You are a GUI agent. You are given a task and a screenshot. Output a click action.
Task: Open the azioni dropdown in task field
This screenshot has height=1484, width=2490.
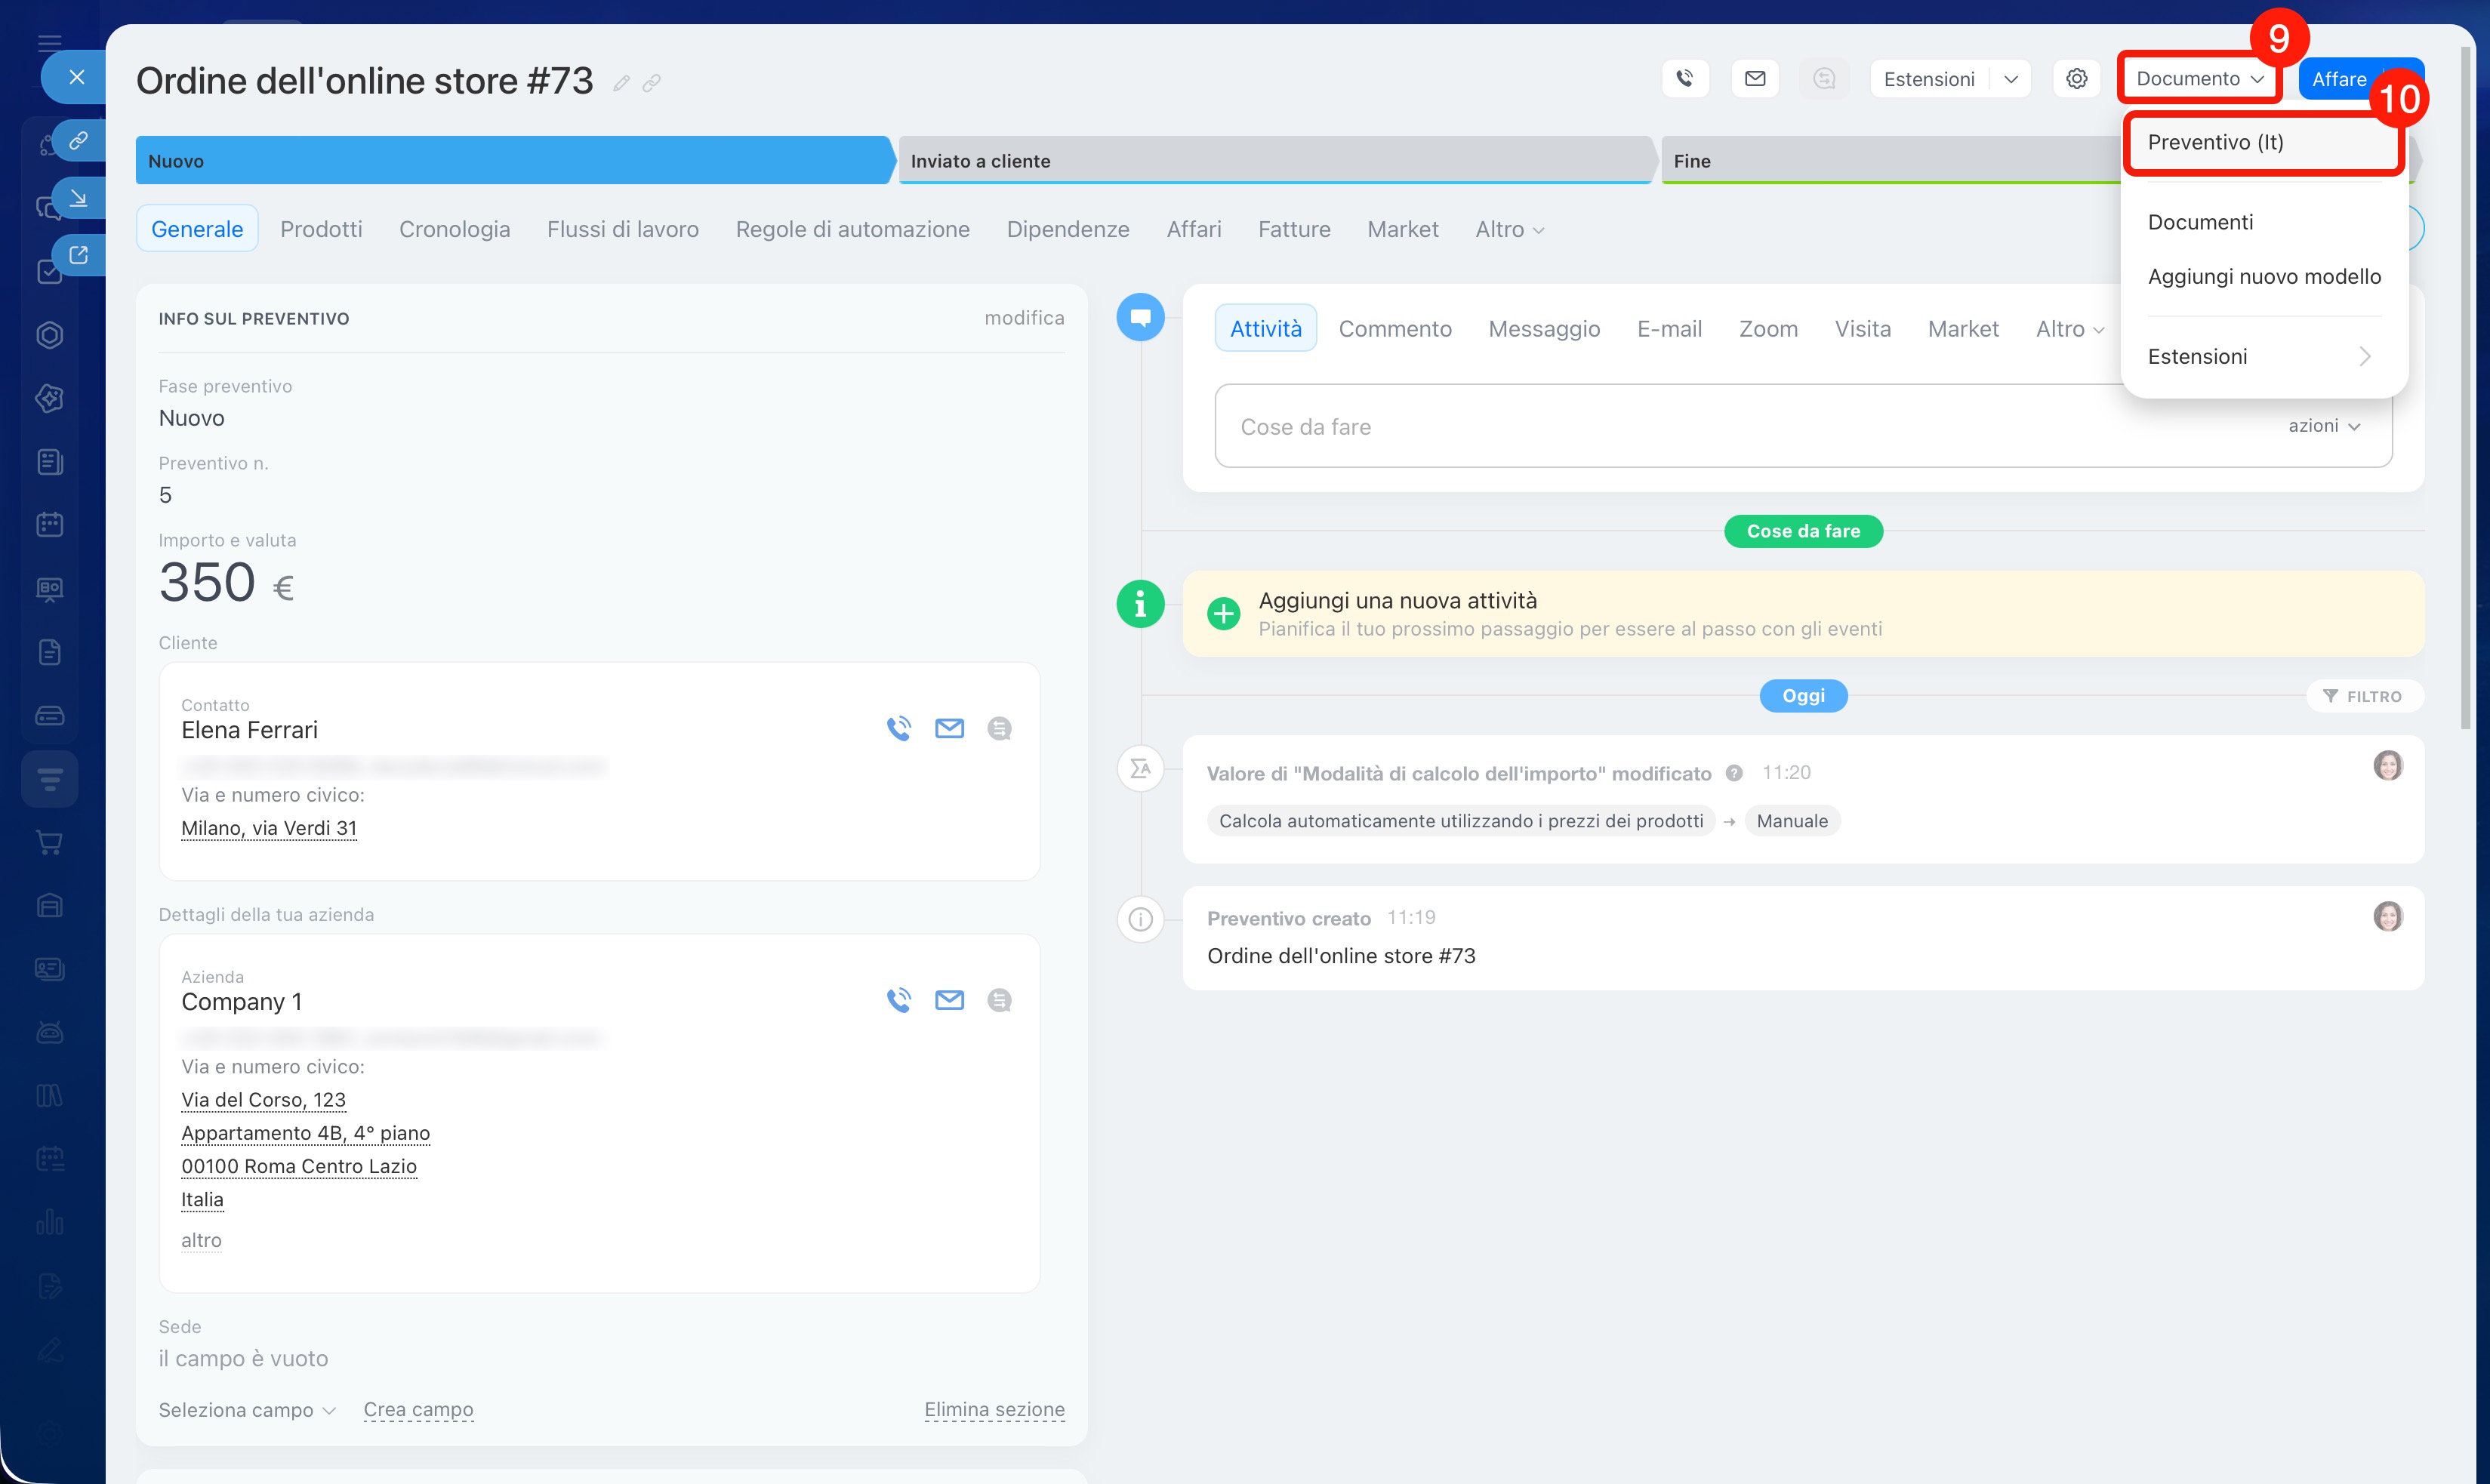click(x=2324, y=426)
